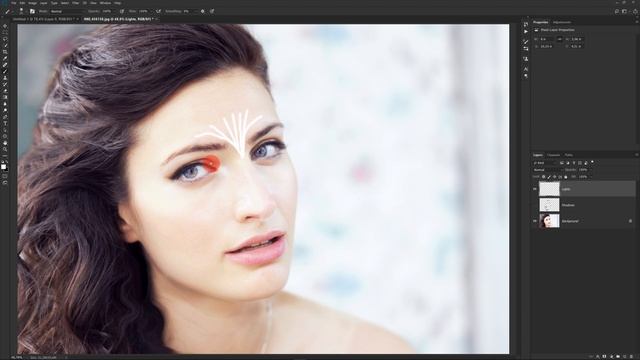Select the Rectangular Marquee tool
640x360 pixels.
[5, 33]
